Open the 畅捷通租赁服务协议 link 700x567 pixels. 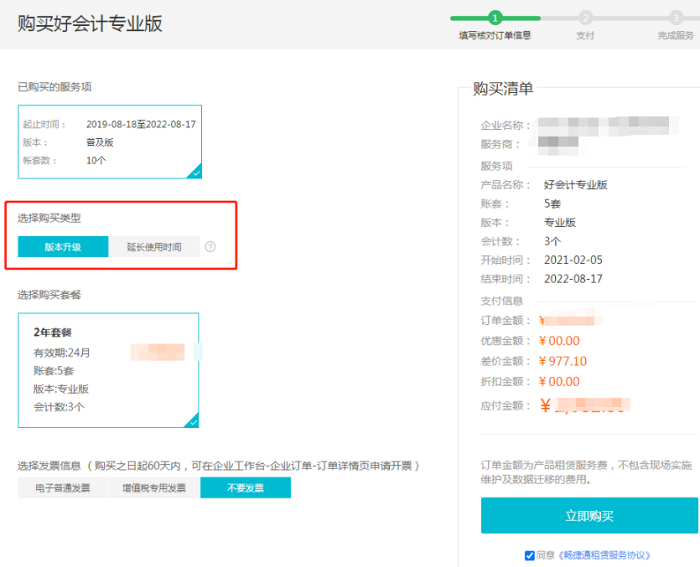coord(604,555)
